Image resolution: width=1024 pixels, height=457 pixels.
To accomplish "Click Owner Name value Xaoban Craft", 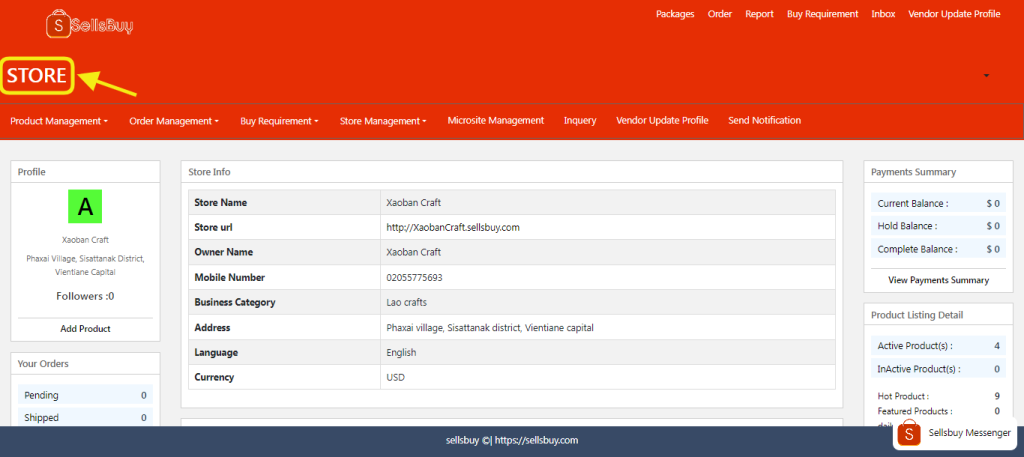I will pyautogui.click(x=414, y=252).
